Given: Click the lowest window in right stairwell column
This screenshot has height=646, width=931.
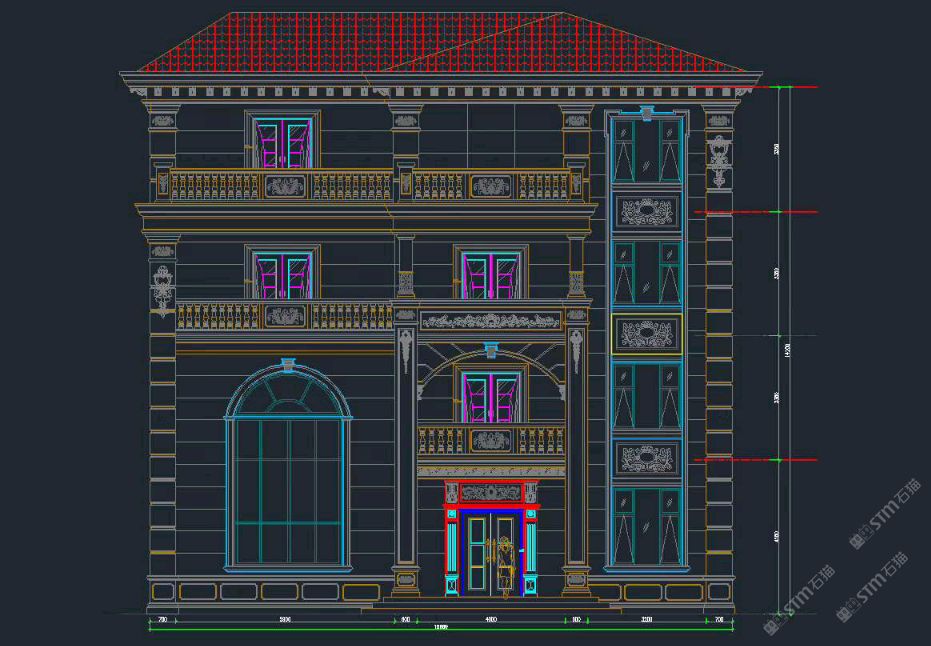Looking at the screenshot, I should [646, 525].
